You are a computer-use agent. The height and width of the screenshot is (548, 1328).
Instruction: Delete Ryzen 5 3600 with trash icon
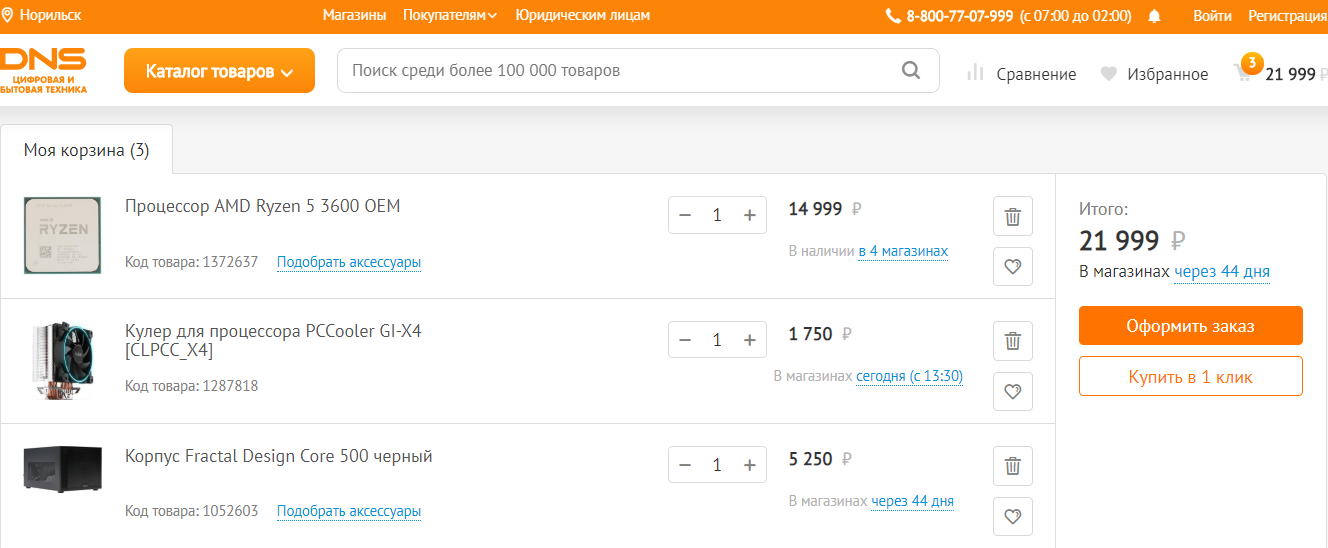1012,216
